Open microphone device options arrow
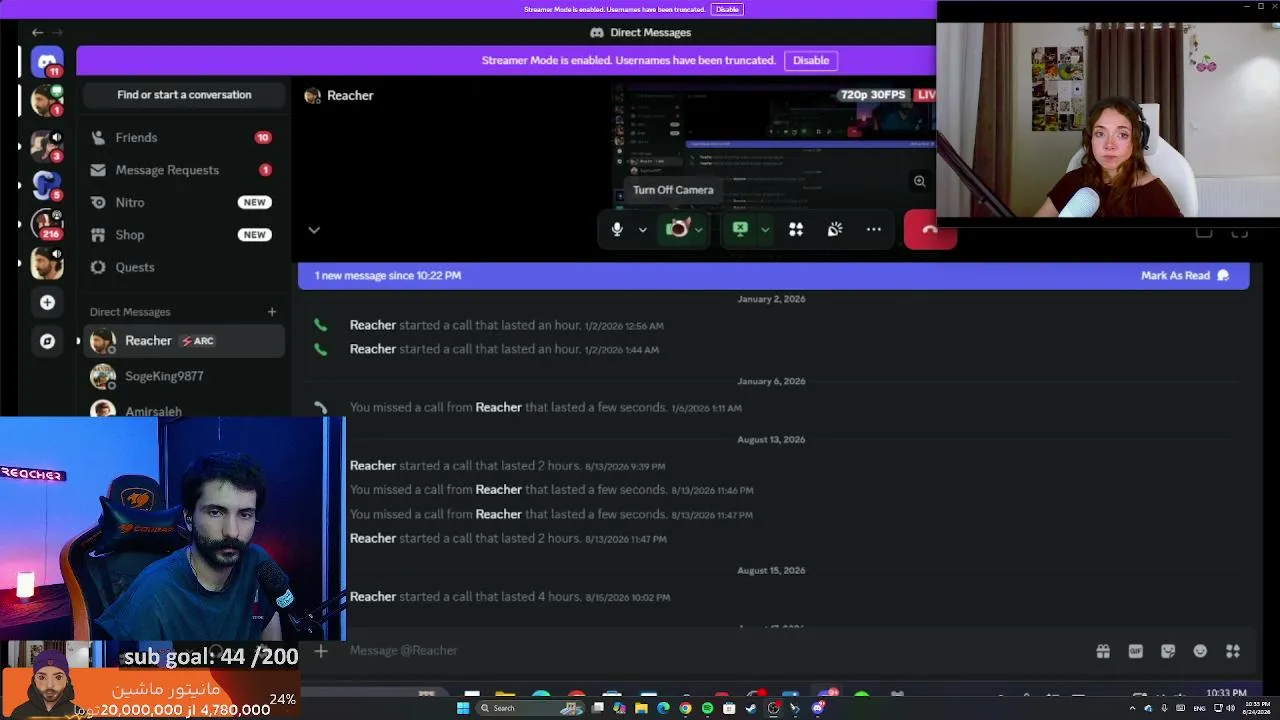This screenshot has height=720, width=1280. click(642, 230)
